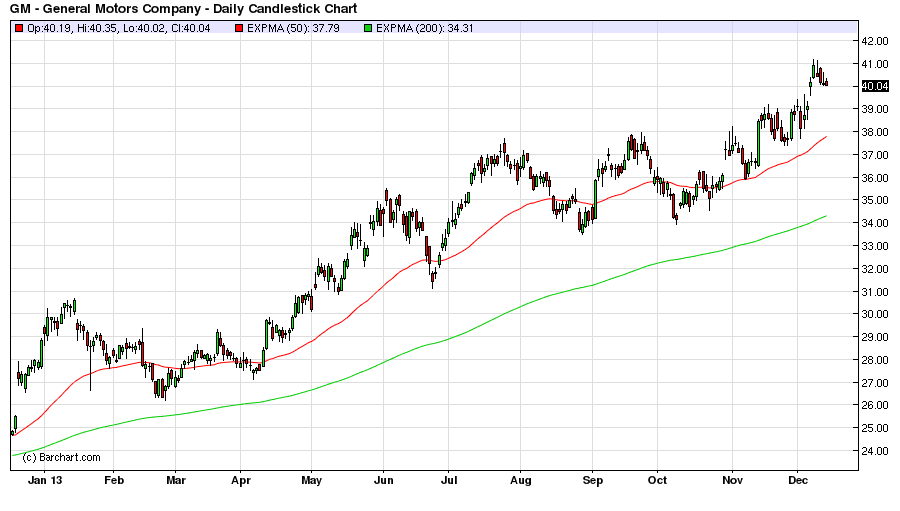Click the 'Sep' x-axis label
This screenshot has width=900, height=511.
(593, 480)
